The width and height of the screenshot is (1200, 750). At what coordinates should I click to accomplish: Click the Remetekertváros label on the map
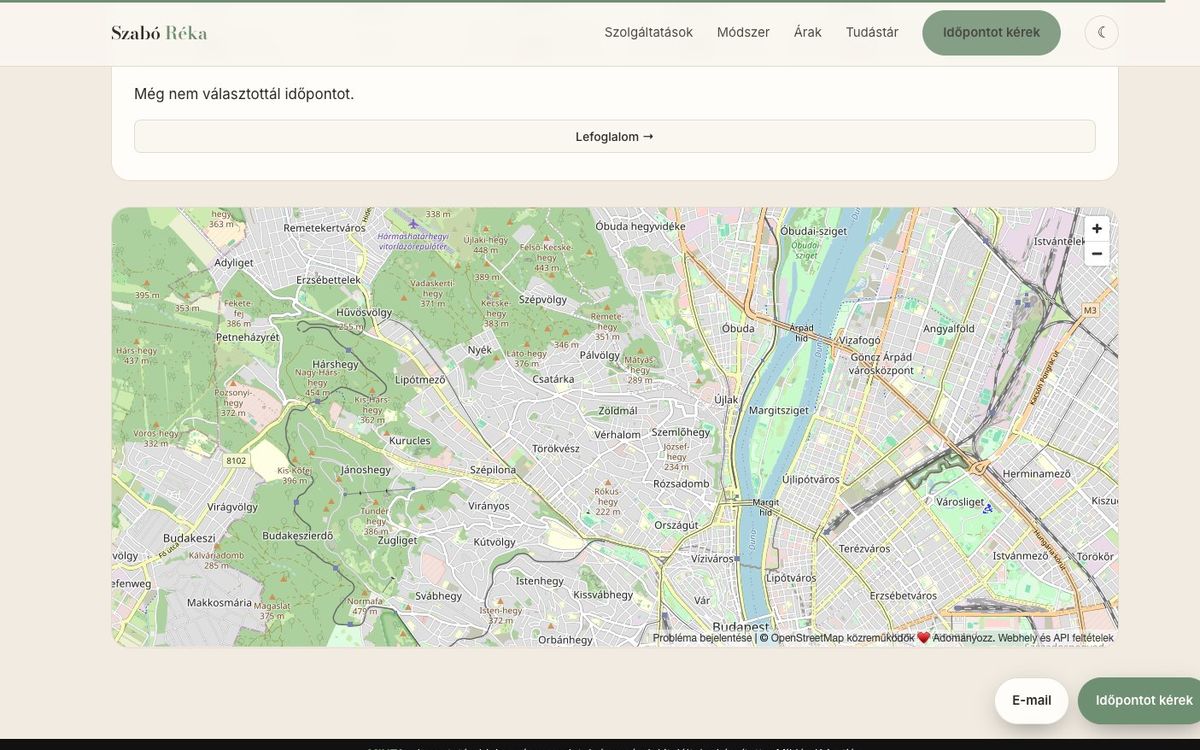coord(324,228)
